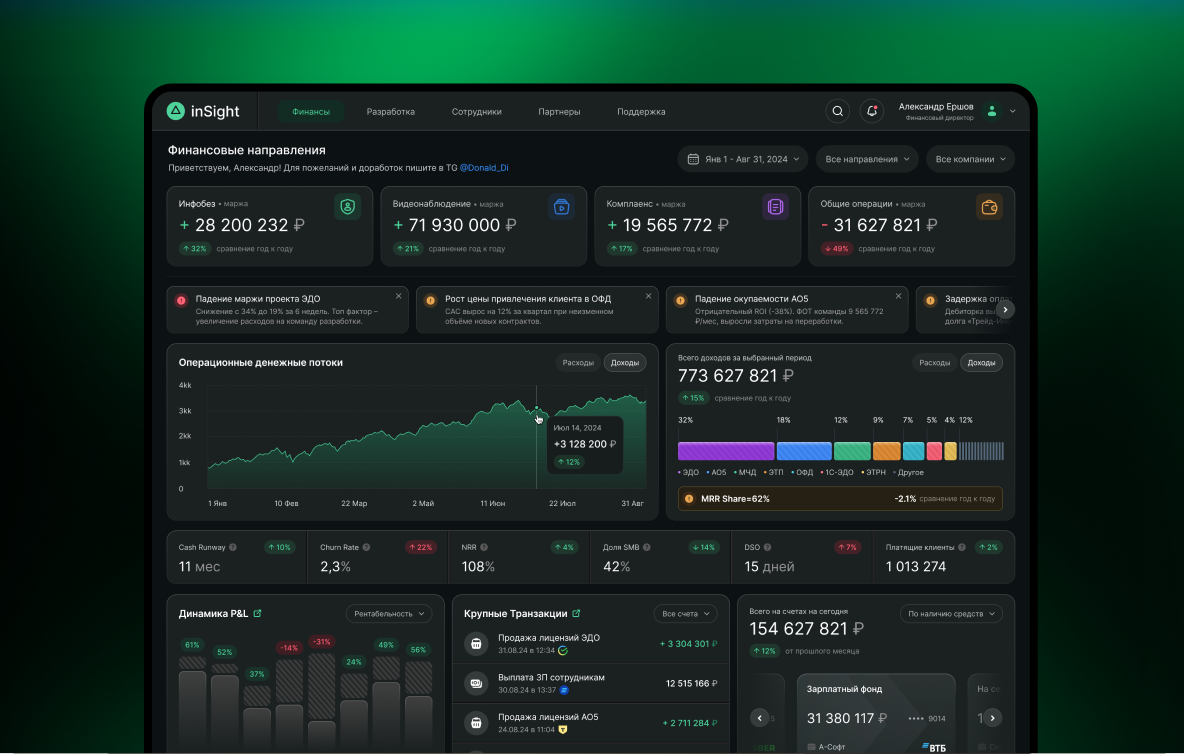1184x754 pixels.
Task: Open Крупные Транзакции via external link icon
Action: tap(577, 614)
